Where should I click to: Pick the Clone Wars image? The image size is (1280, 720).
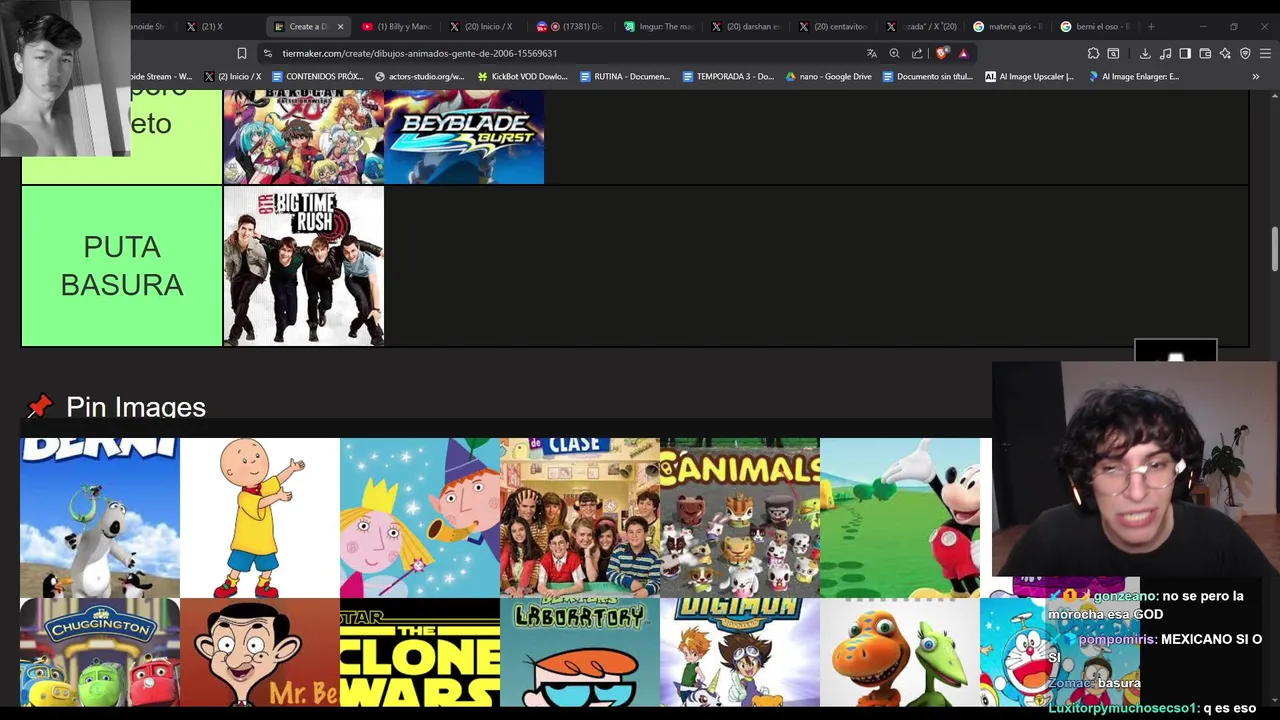coord(420,652)
